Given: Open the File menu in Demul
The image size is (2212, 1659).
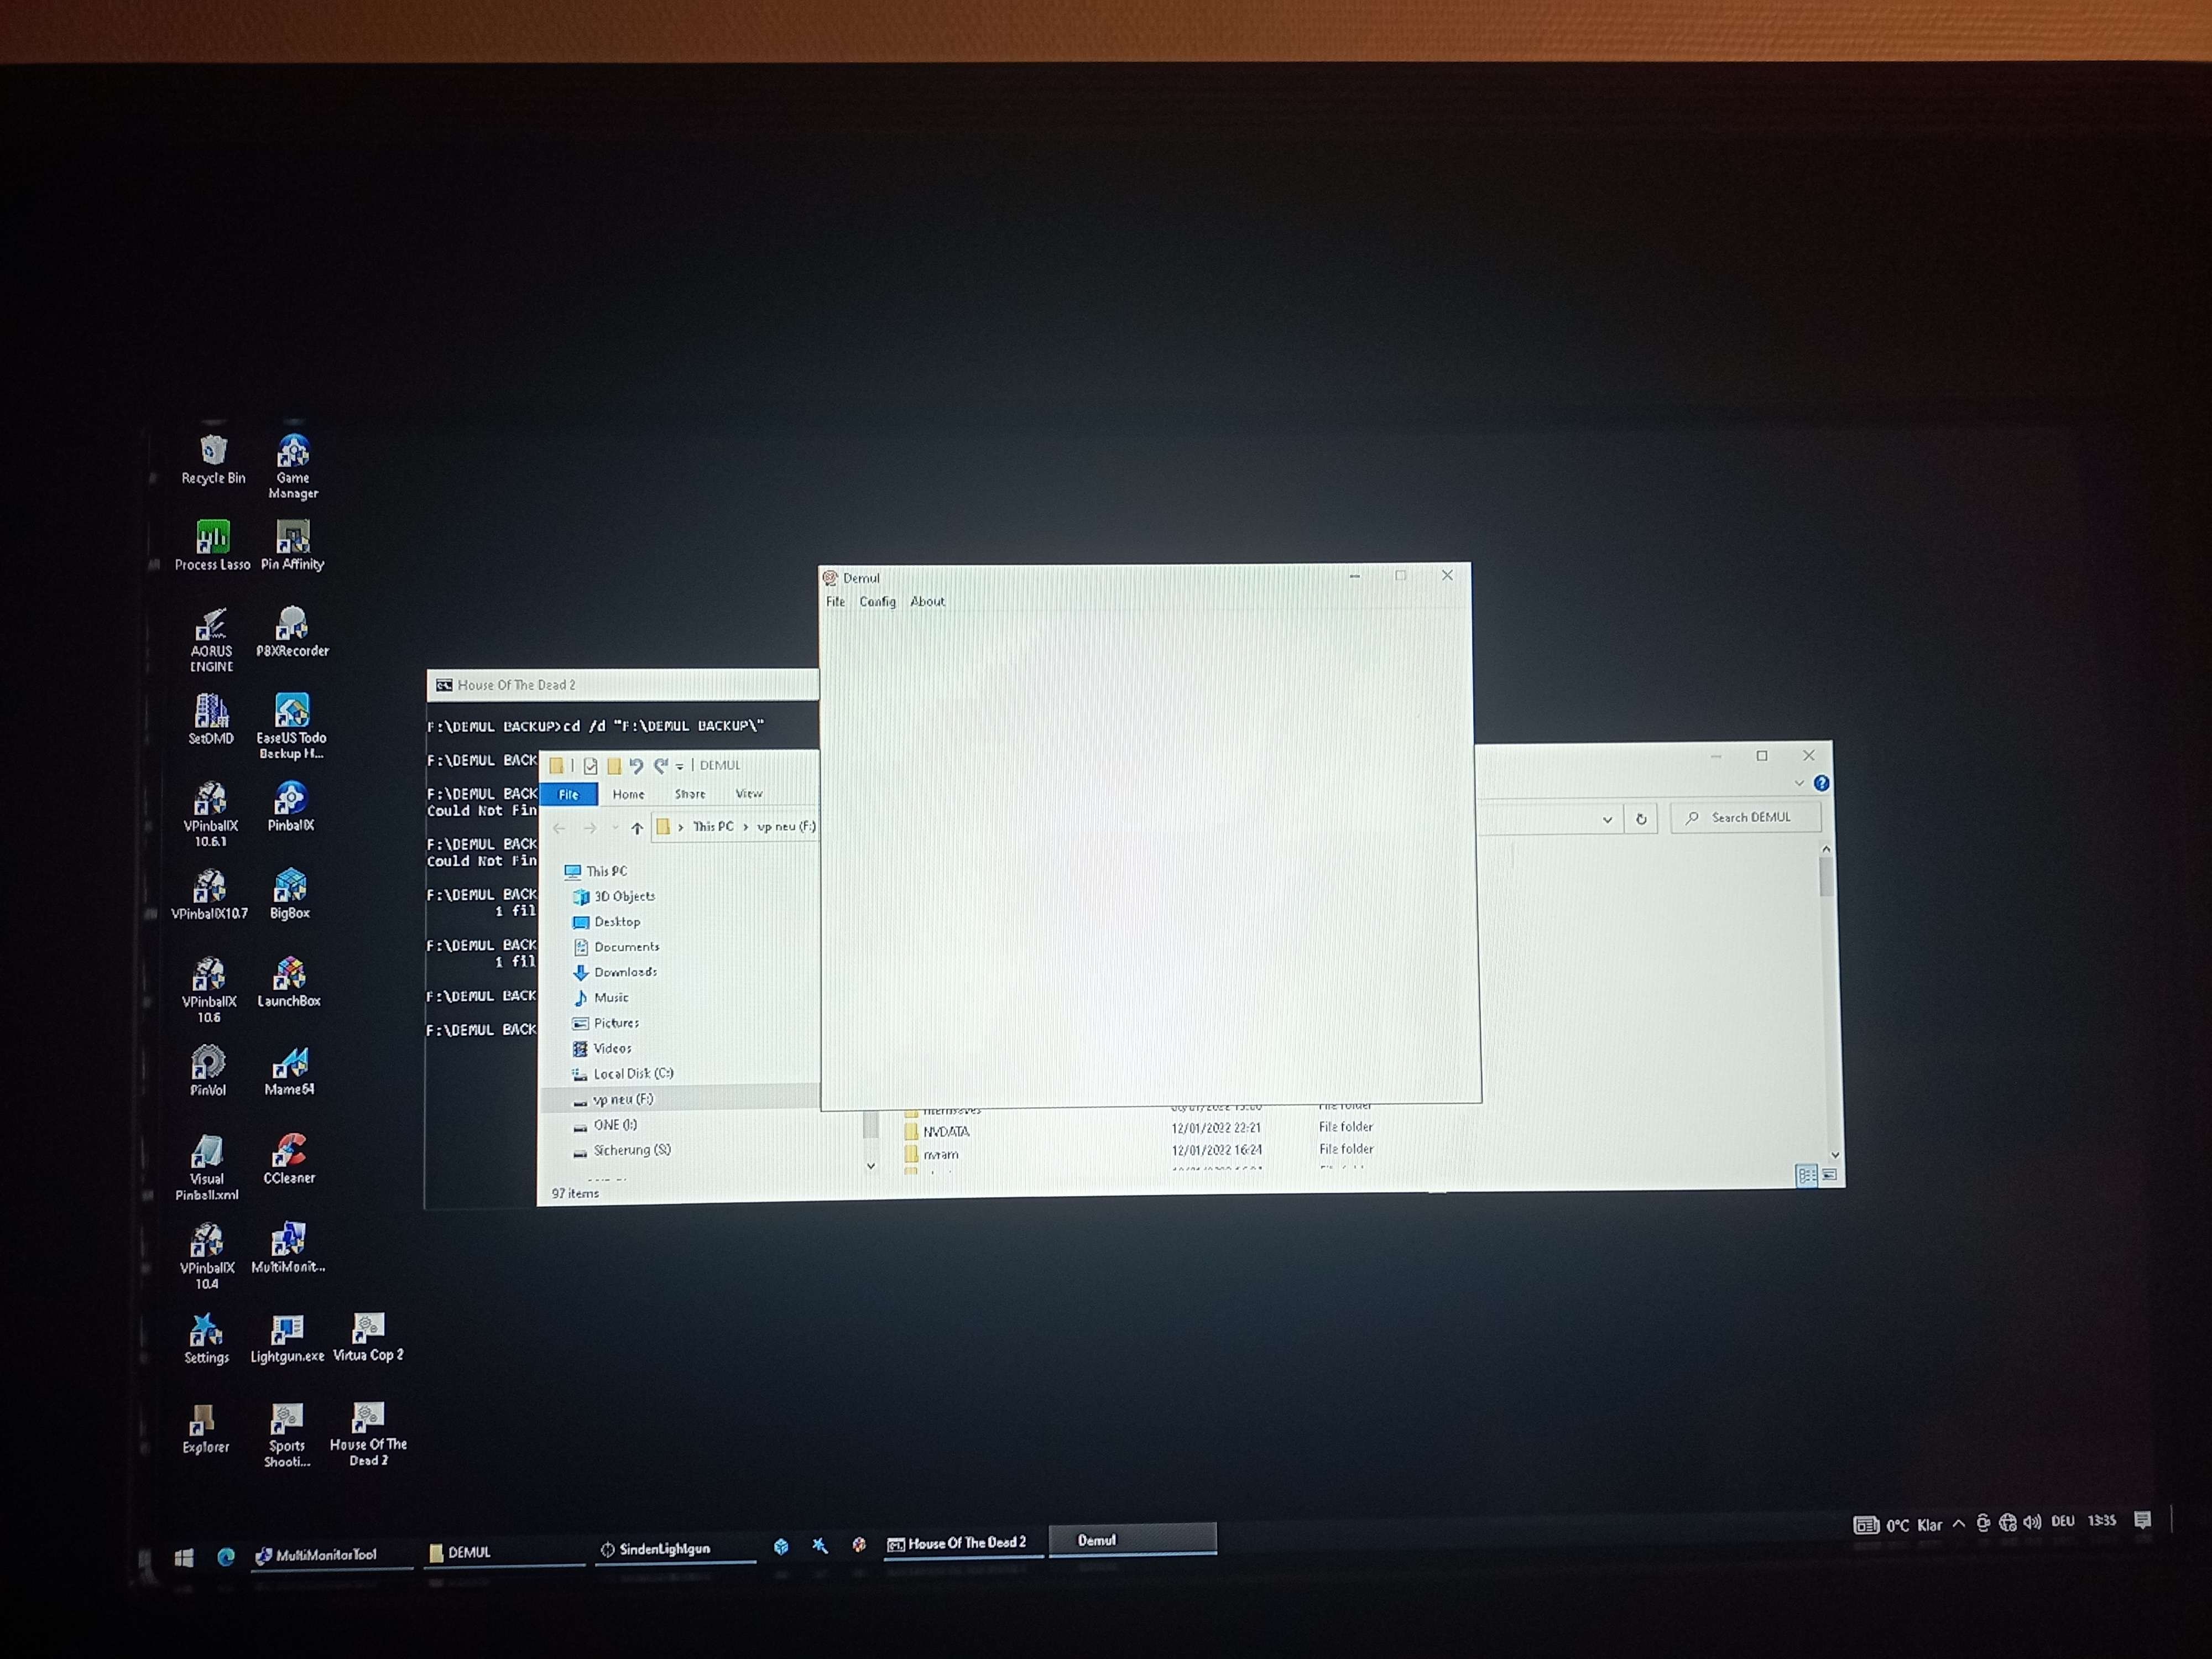Looking at the screenshot, I should (x=836, y=602).
